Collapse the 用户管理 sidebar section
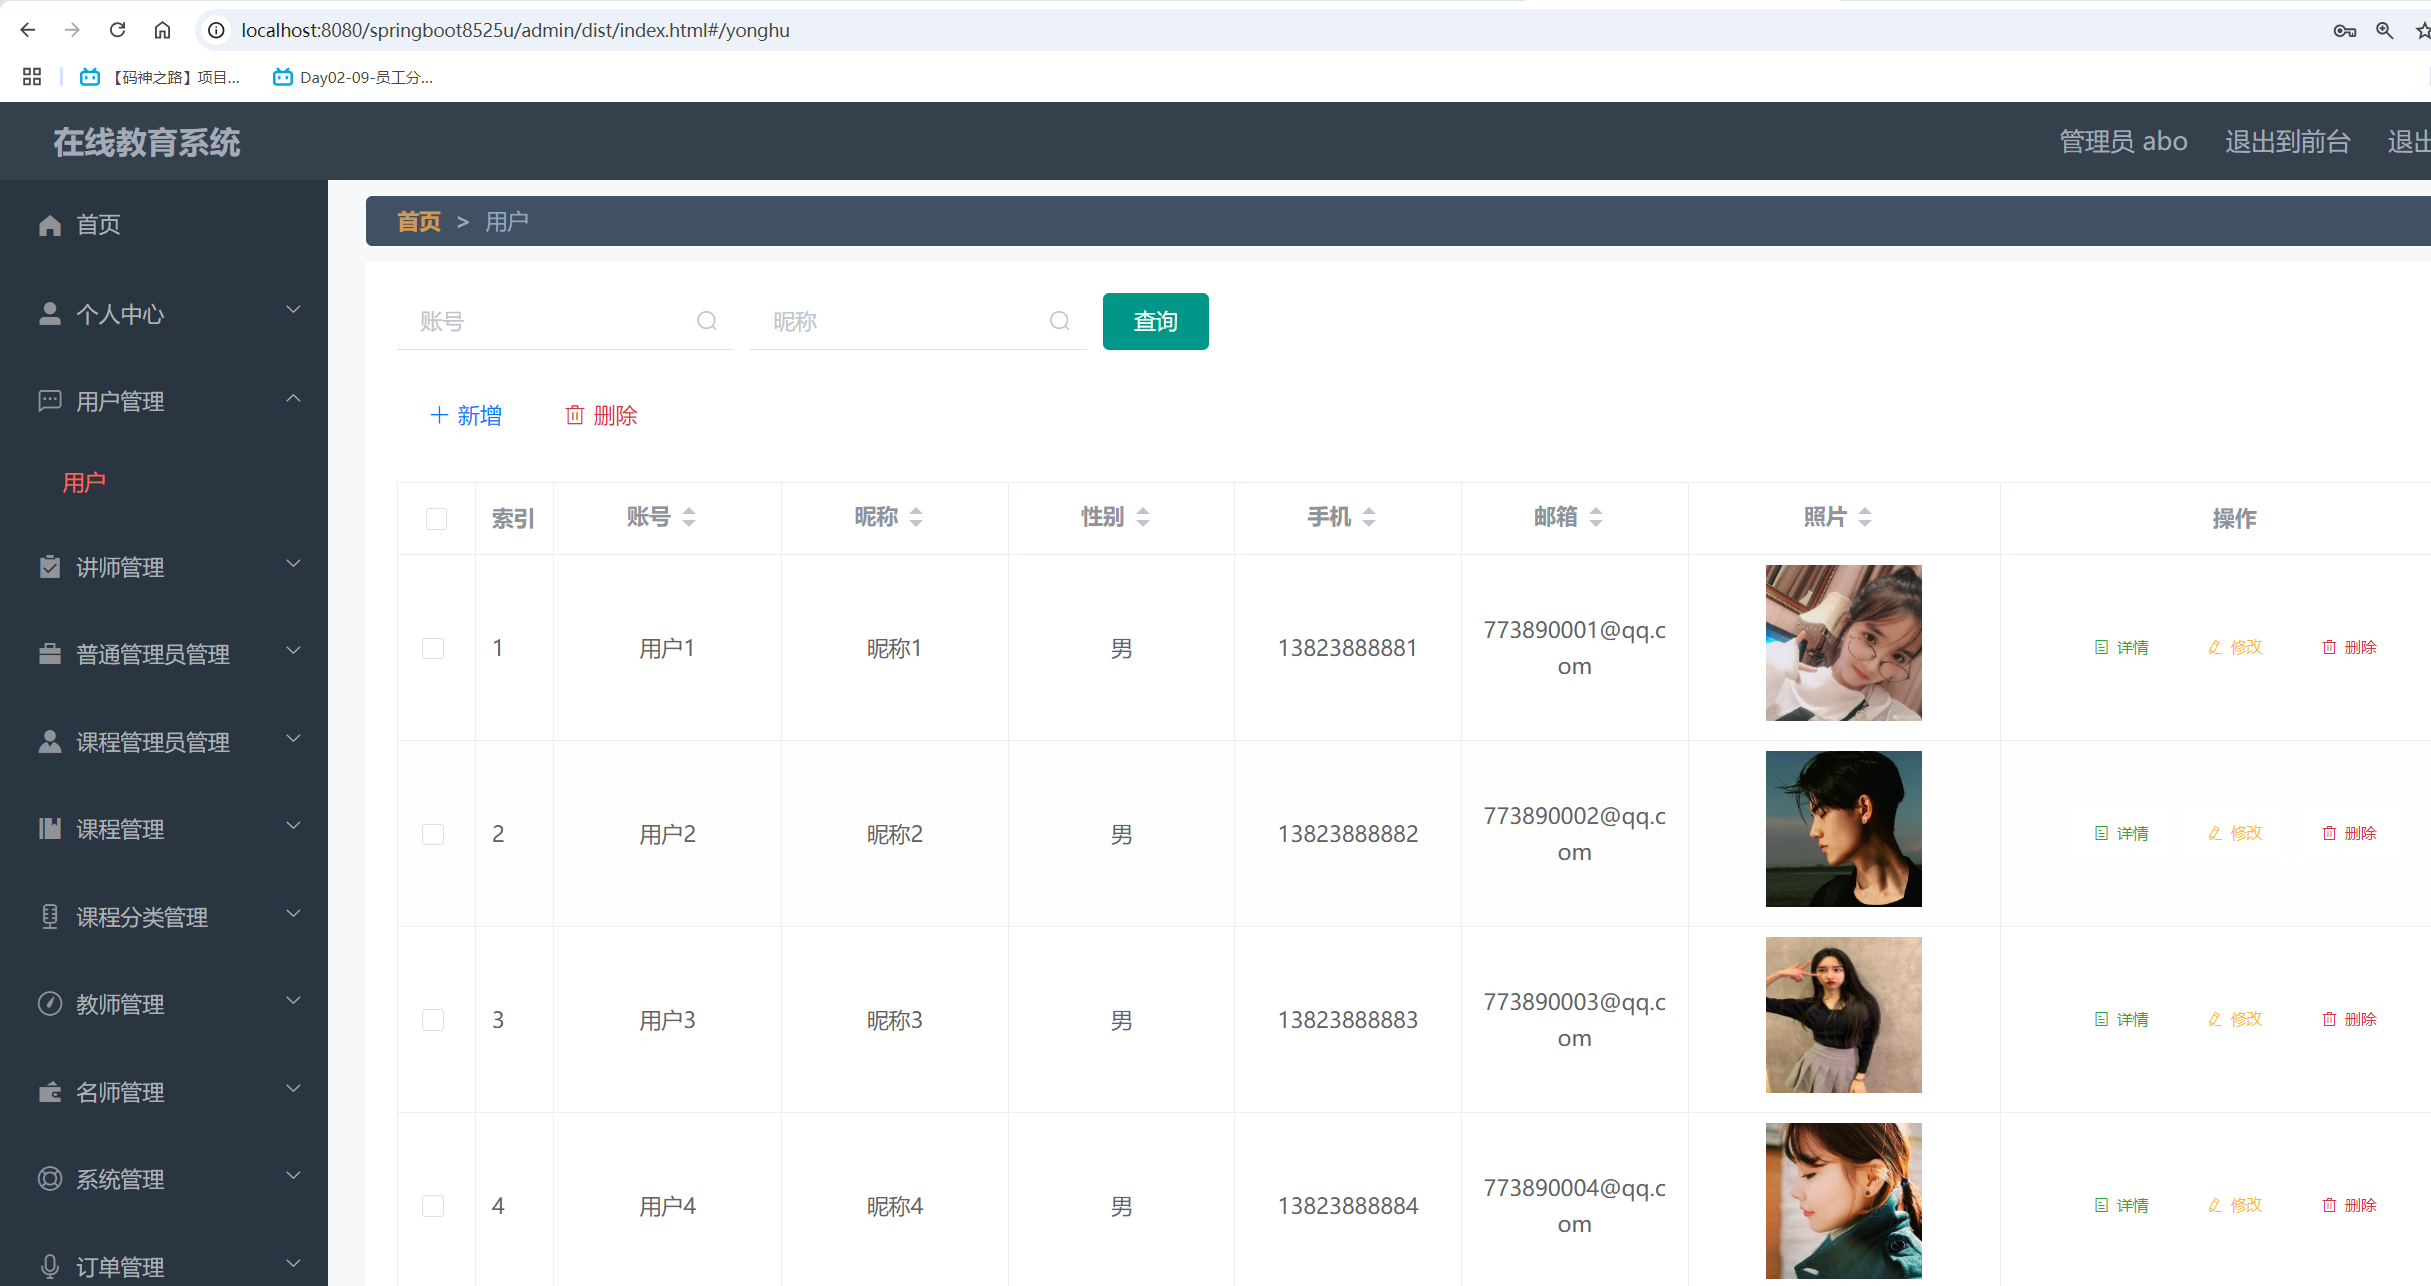 pyautogui.click(x=292, y=400)
